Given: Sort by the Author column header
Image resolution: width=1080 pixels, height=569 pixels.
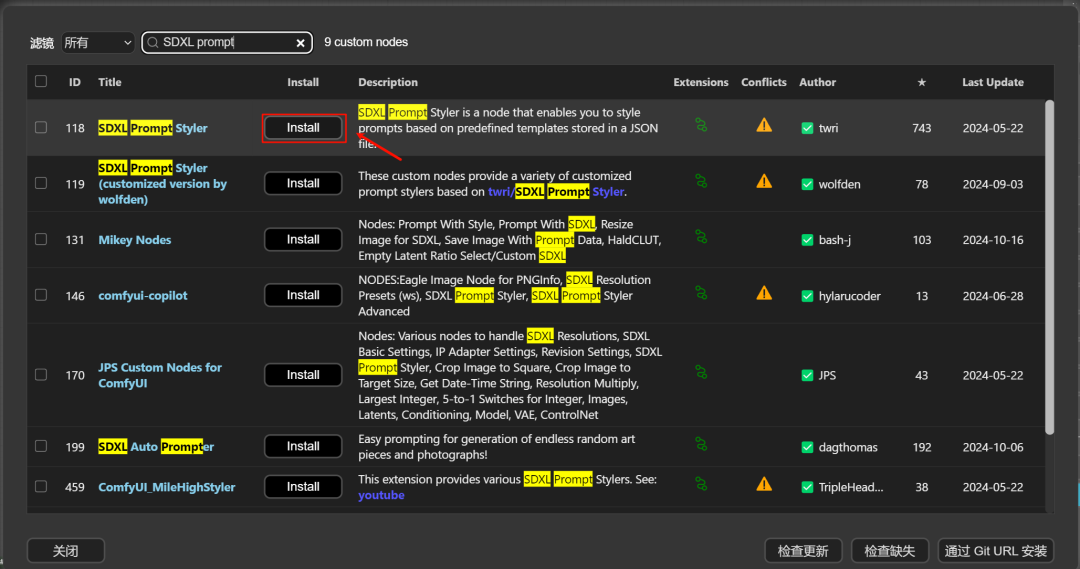Looking at the screenshot, I should [818, 82].
